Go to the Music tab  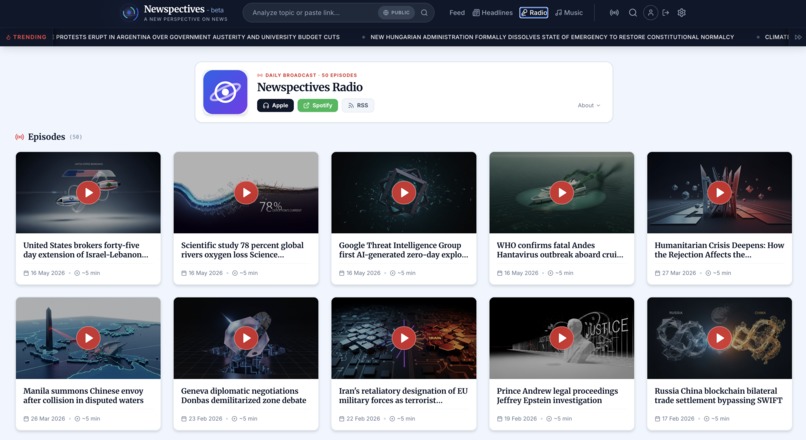click(569, 13)
